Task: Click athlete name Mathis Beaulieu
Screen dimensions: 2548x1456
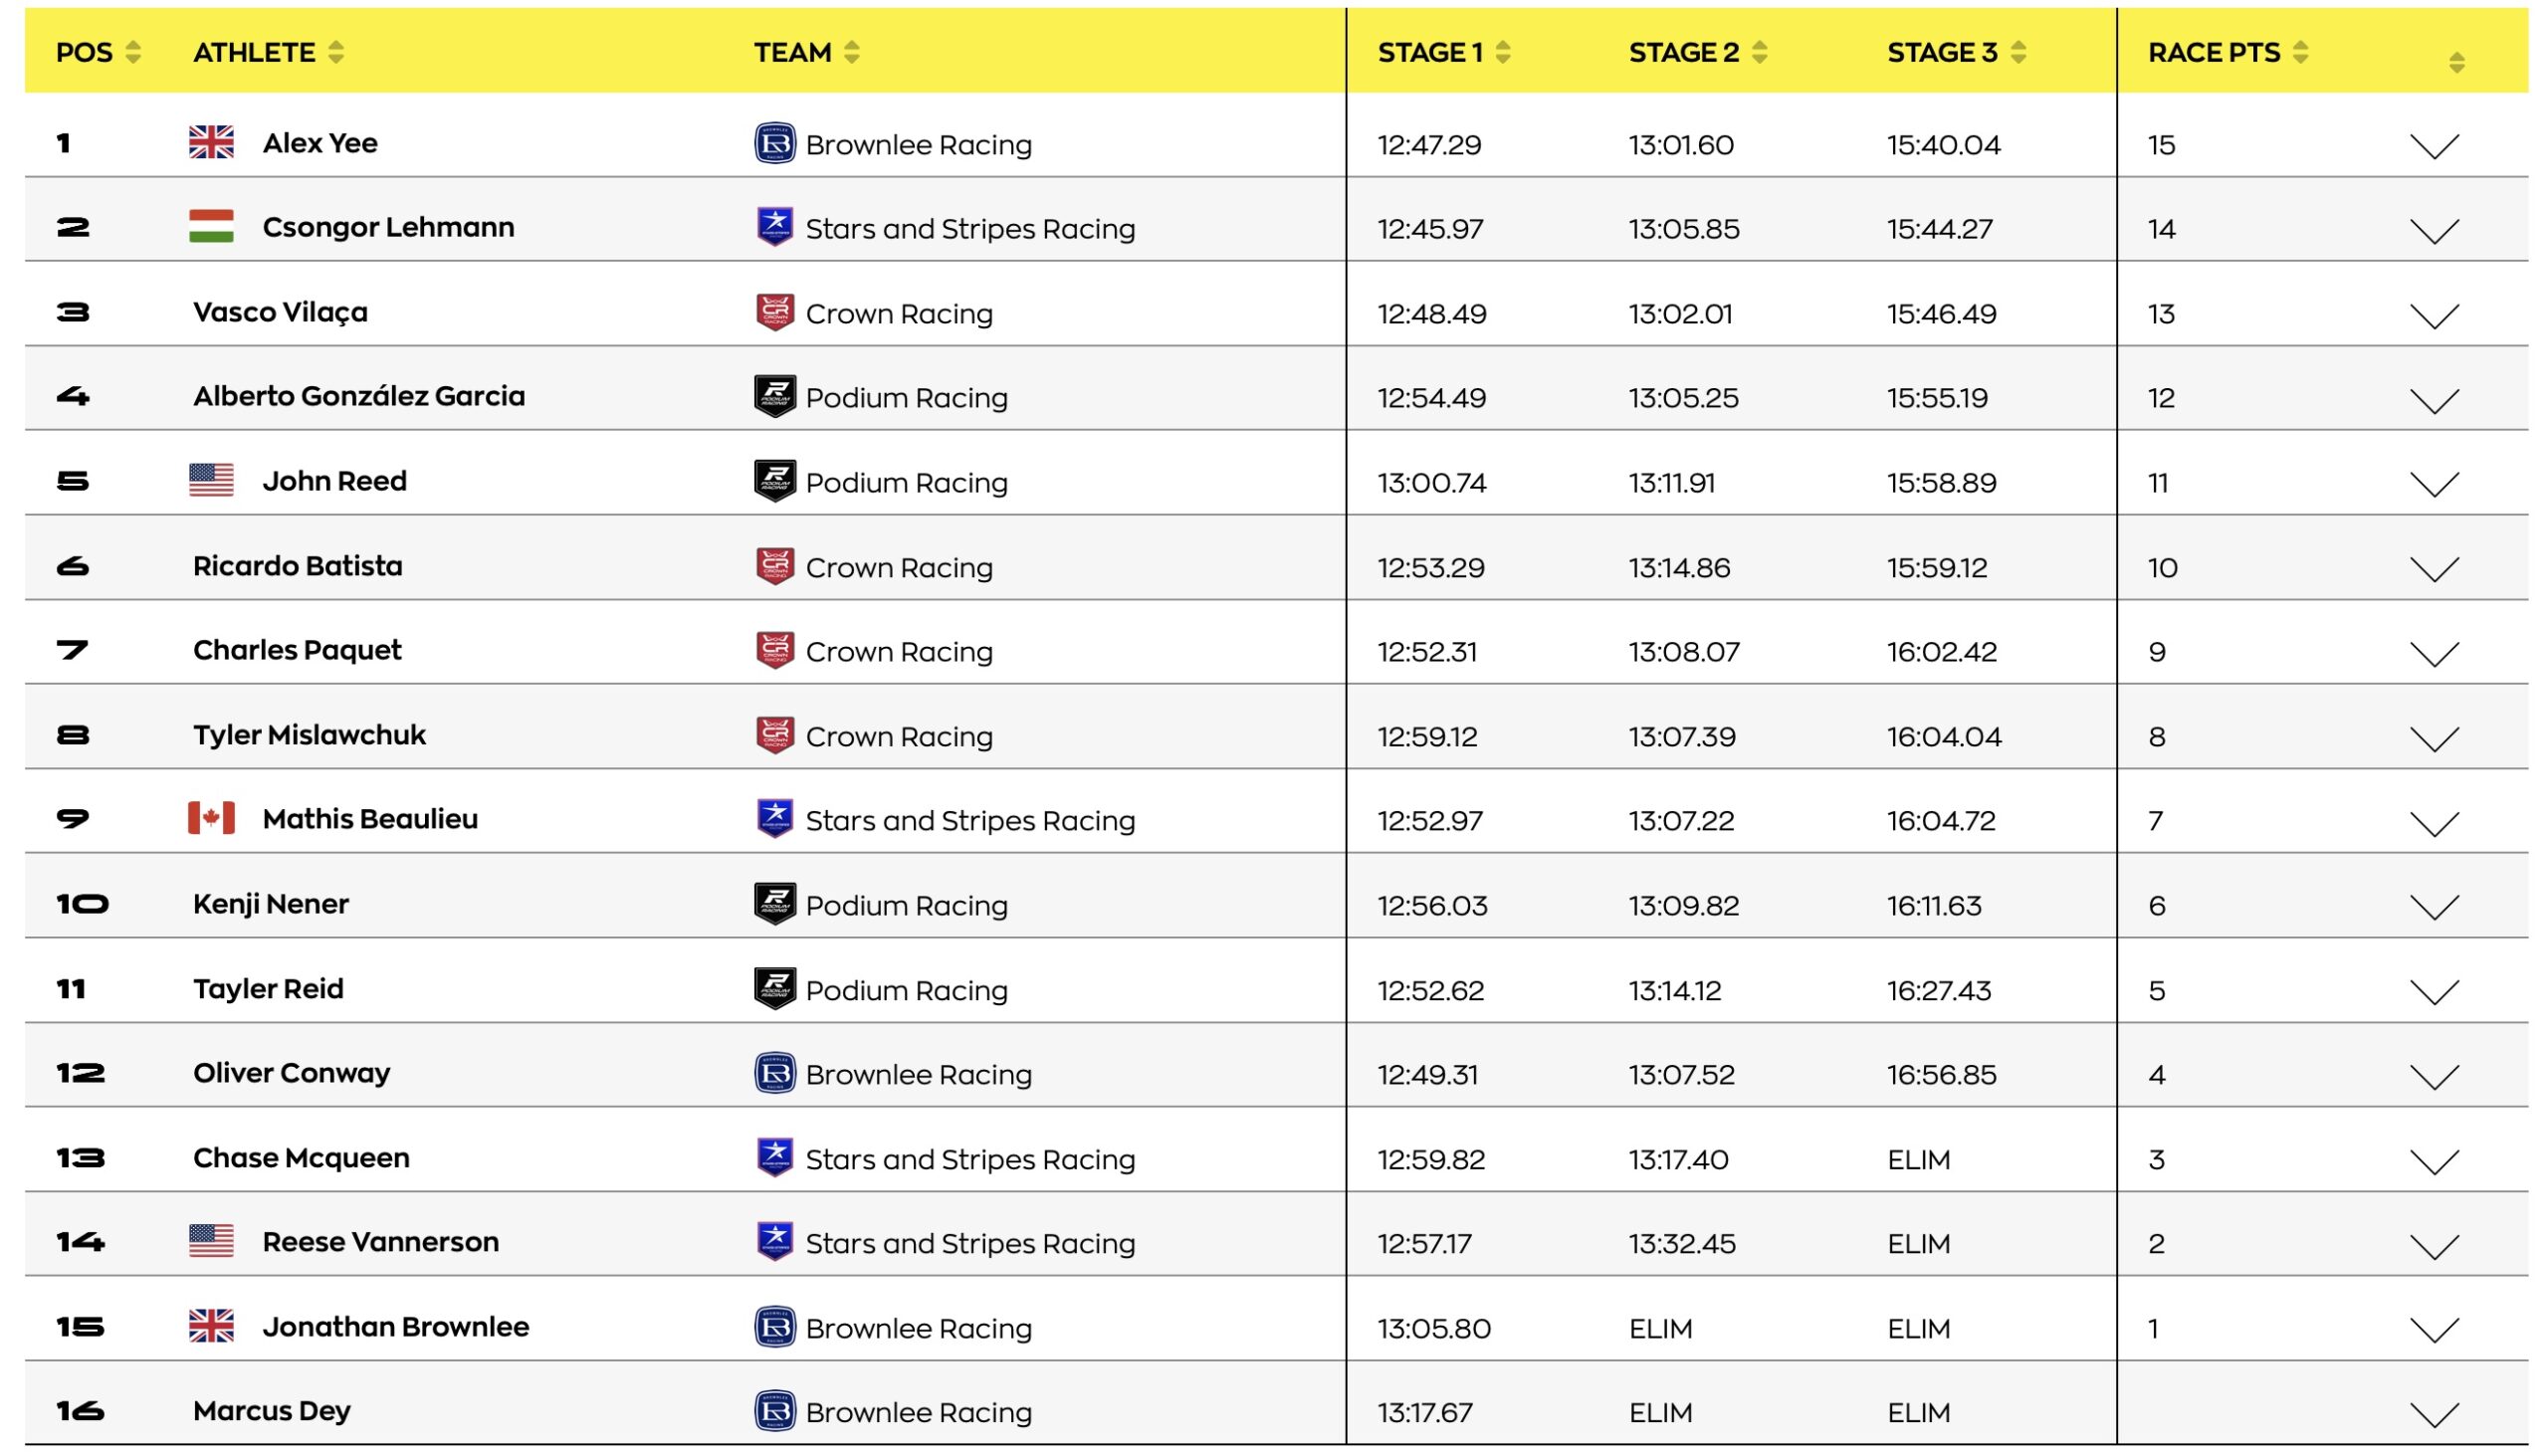Action: (370, 819)
